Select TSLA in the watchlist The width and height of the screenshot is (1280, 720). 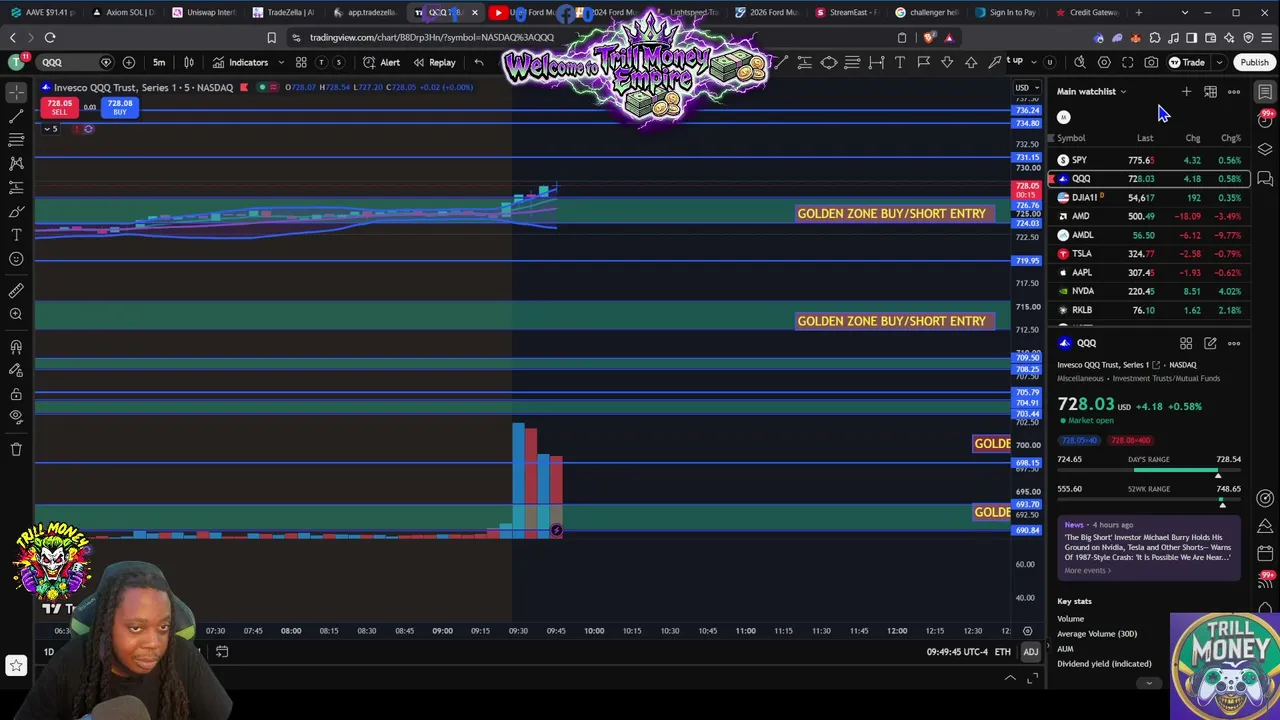click(1149, 254)
